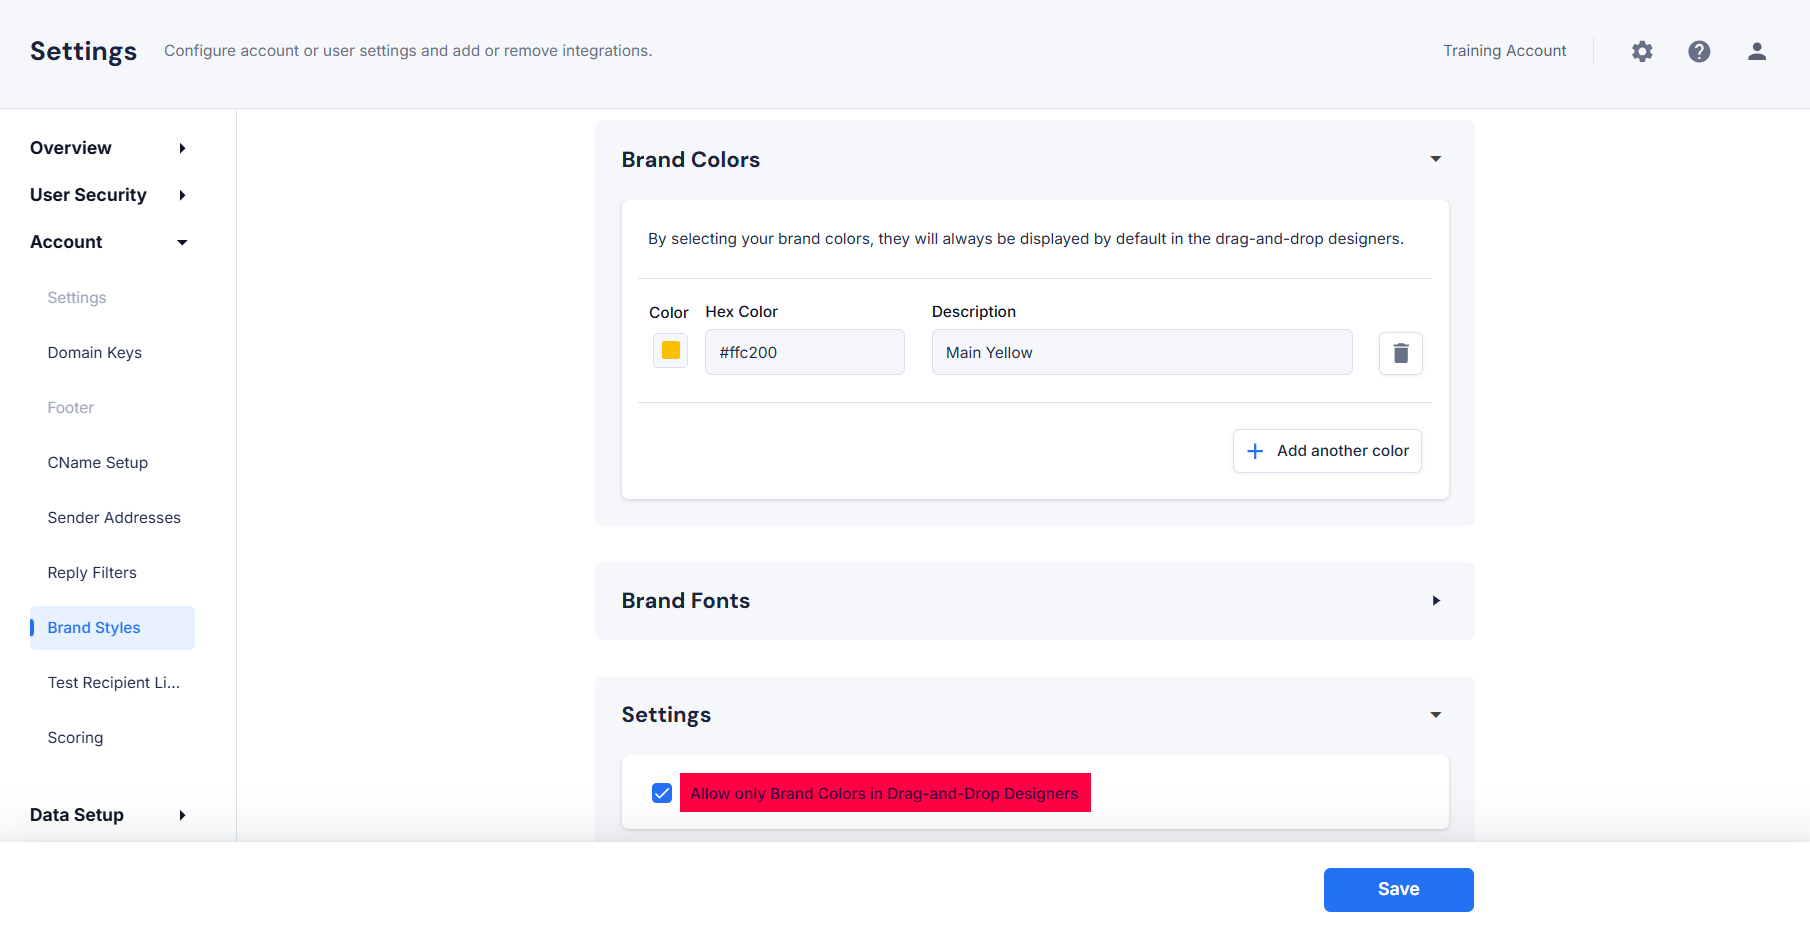Expand the Overview sidebar menu
Screen dimensions: 1810x930
182,148
